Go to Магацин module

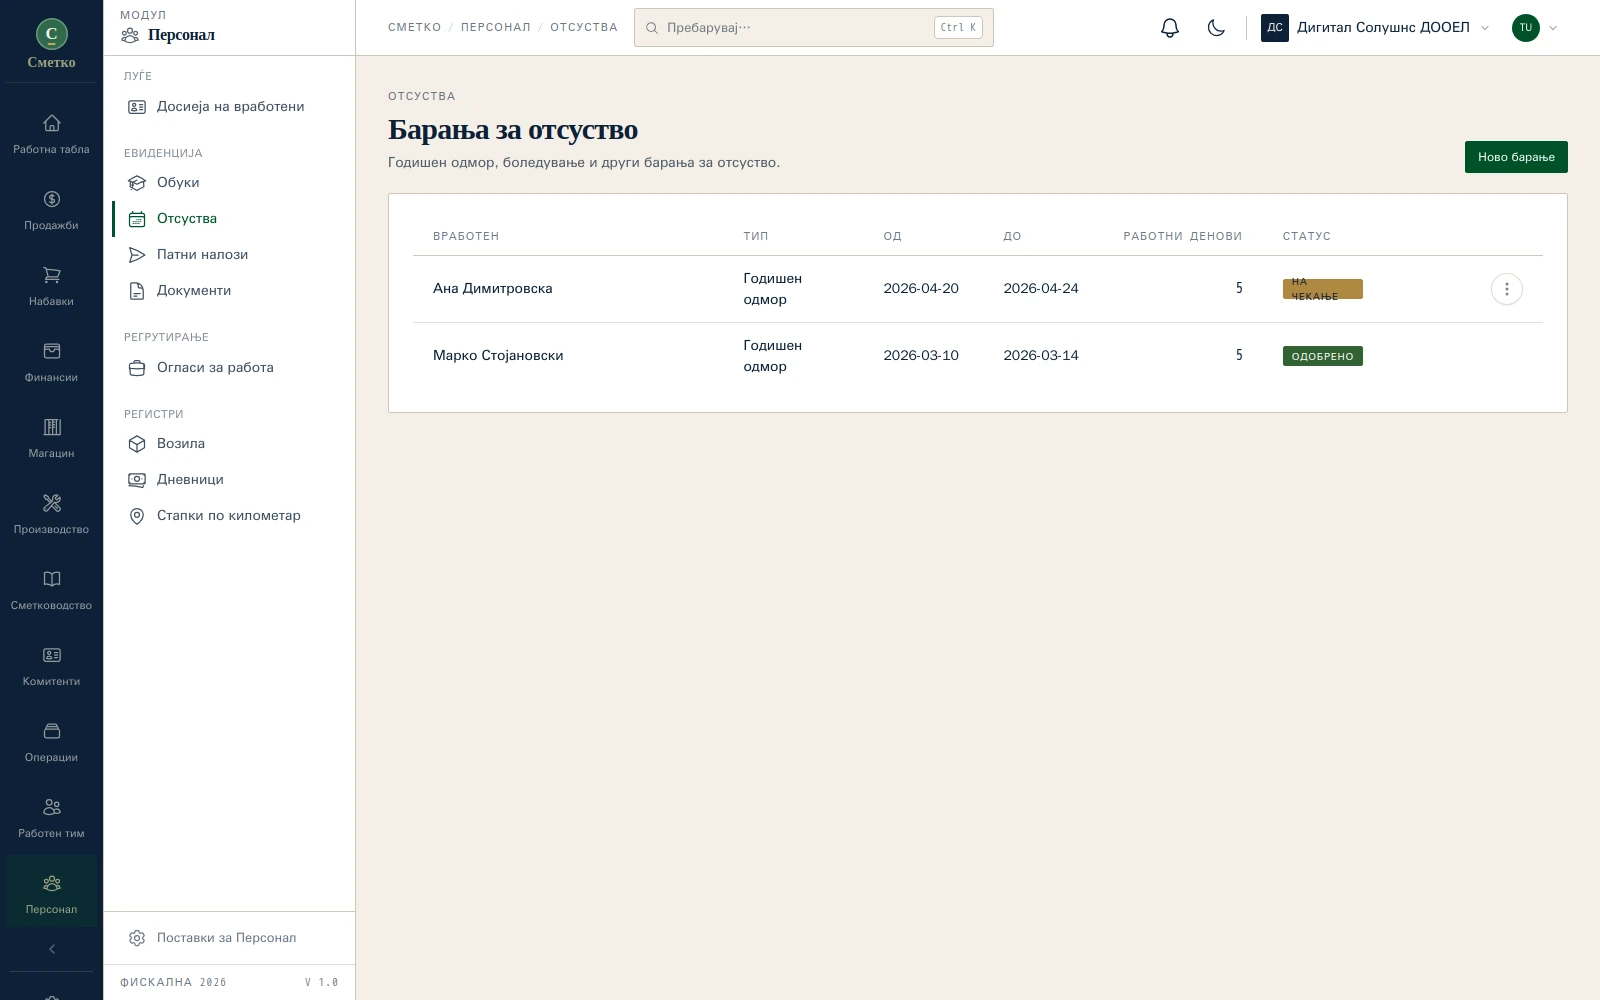pyautogui.click(x=51, y=439)
